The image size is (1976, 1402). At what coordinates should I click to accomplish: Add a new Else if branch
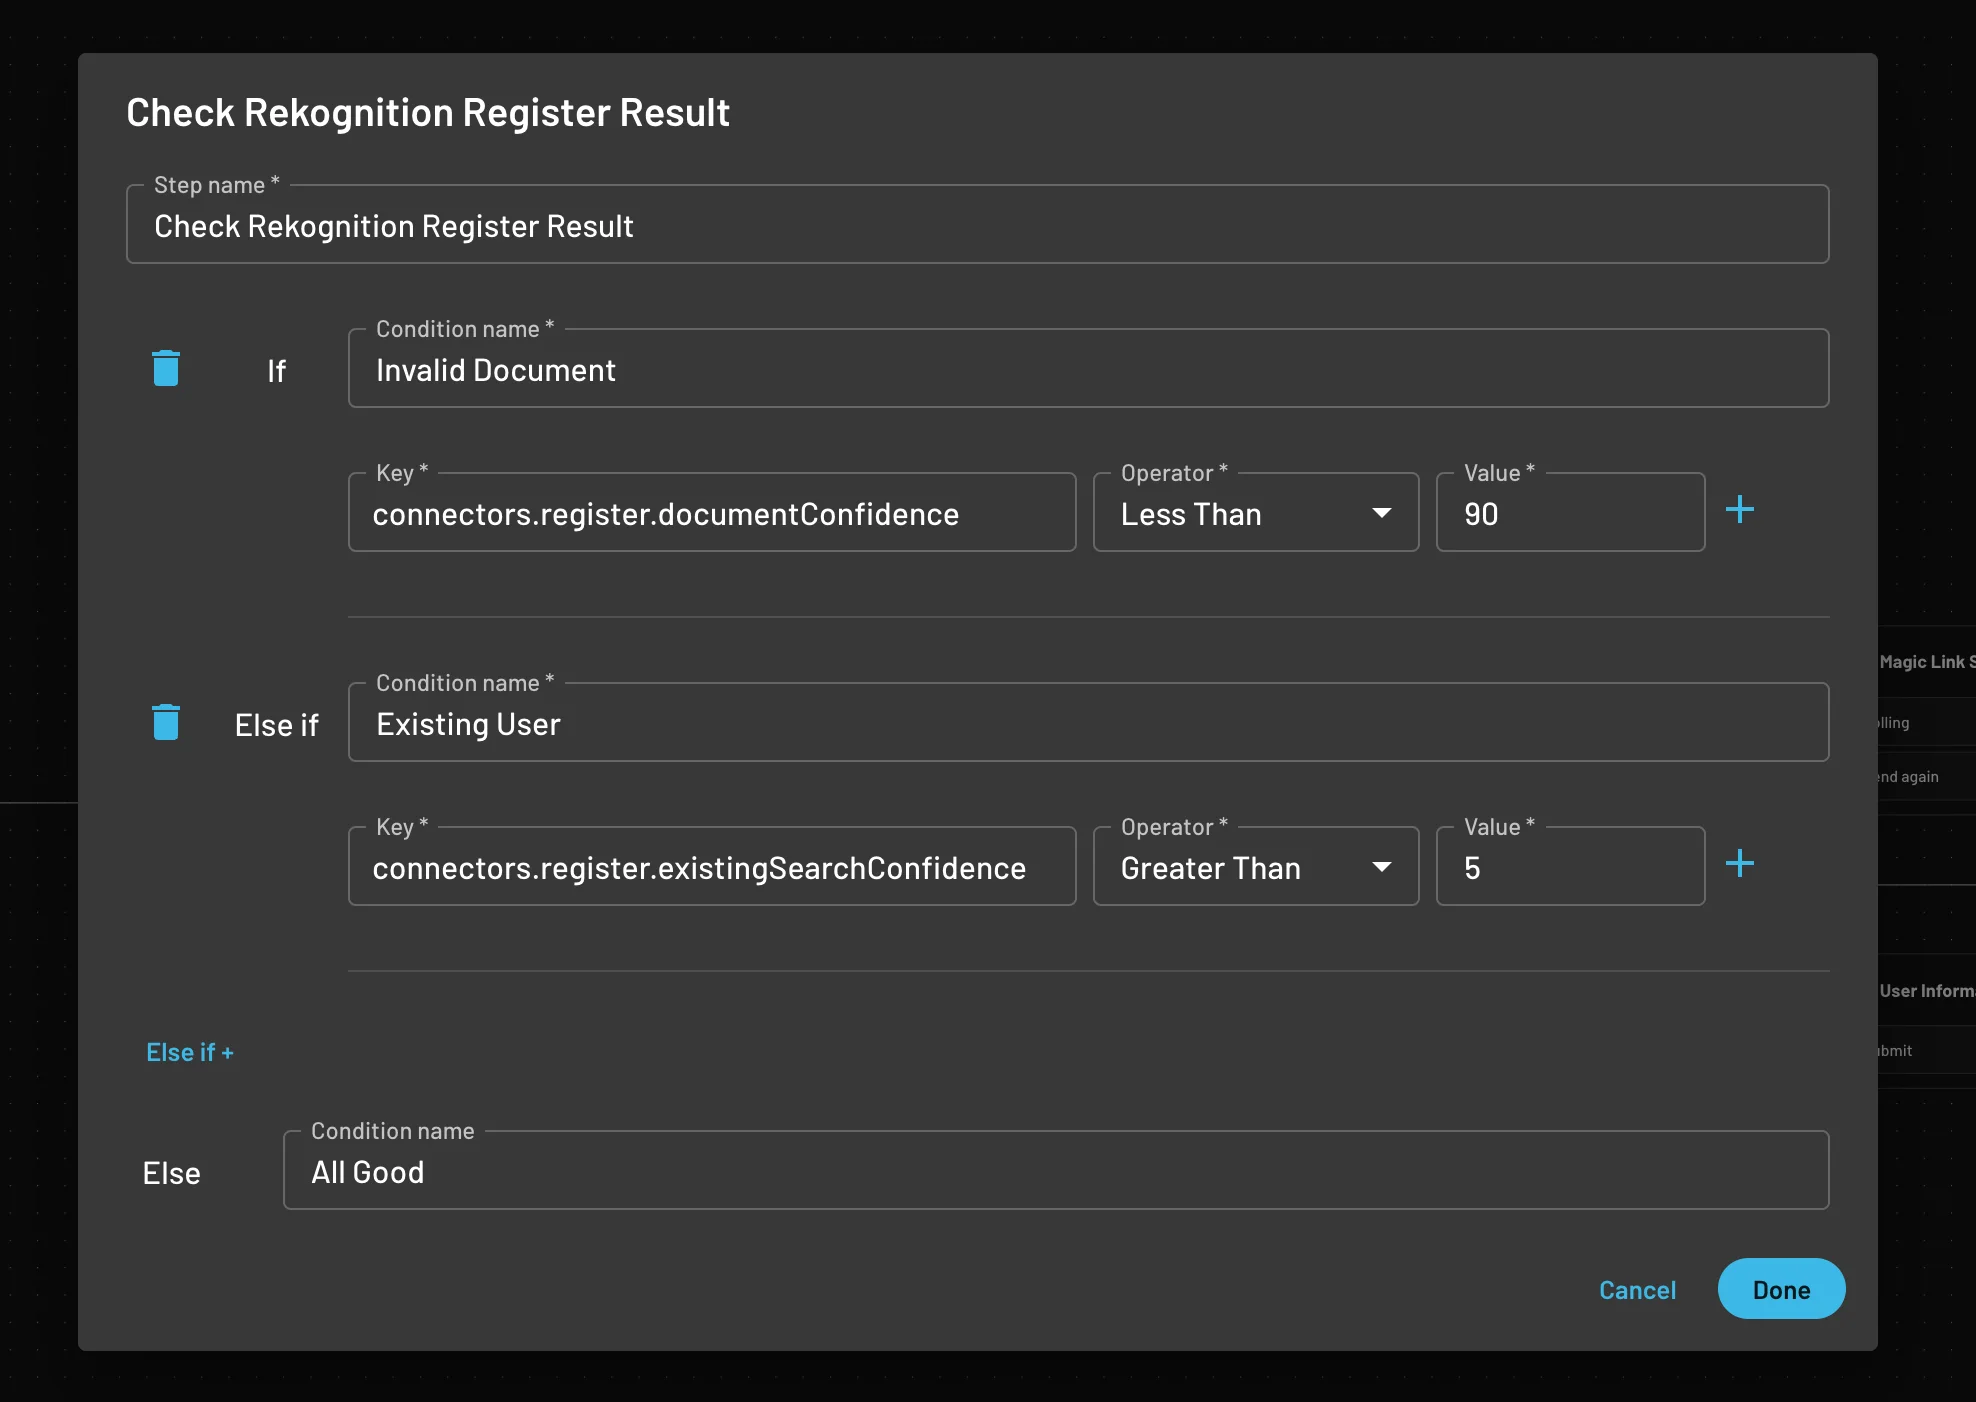(x=190, y=1051)
